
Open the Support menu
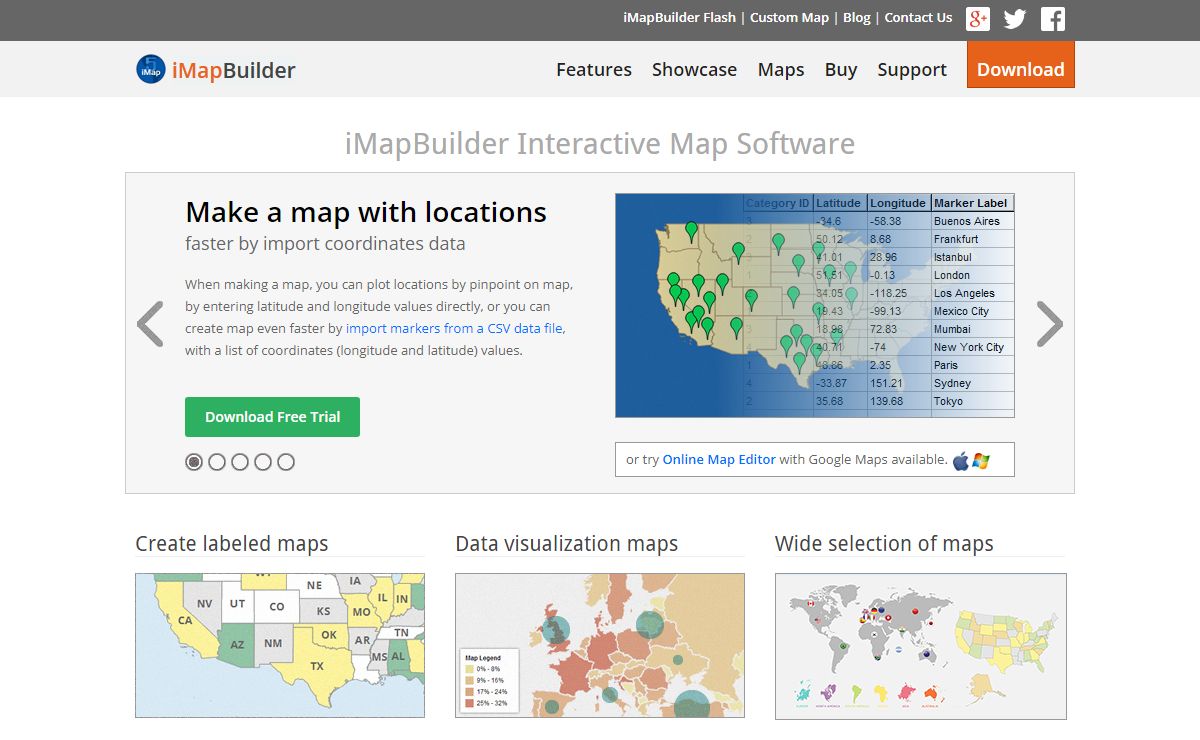[x=912, y=70]
